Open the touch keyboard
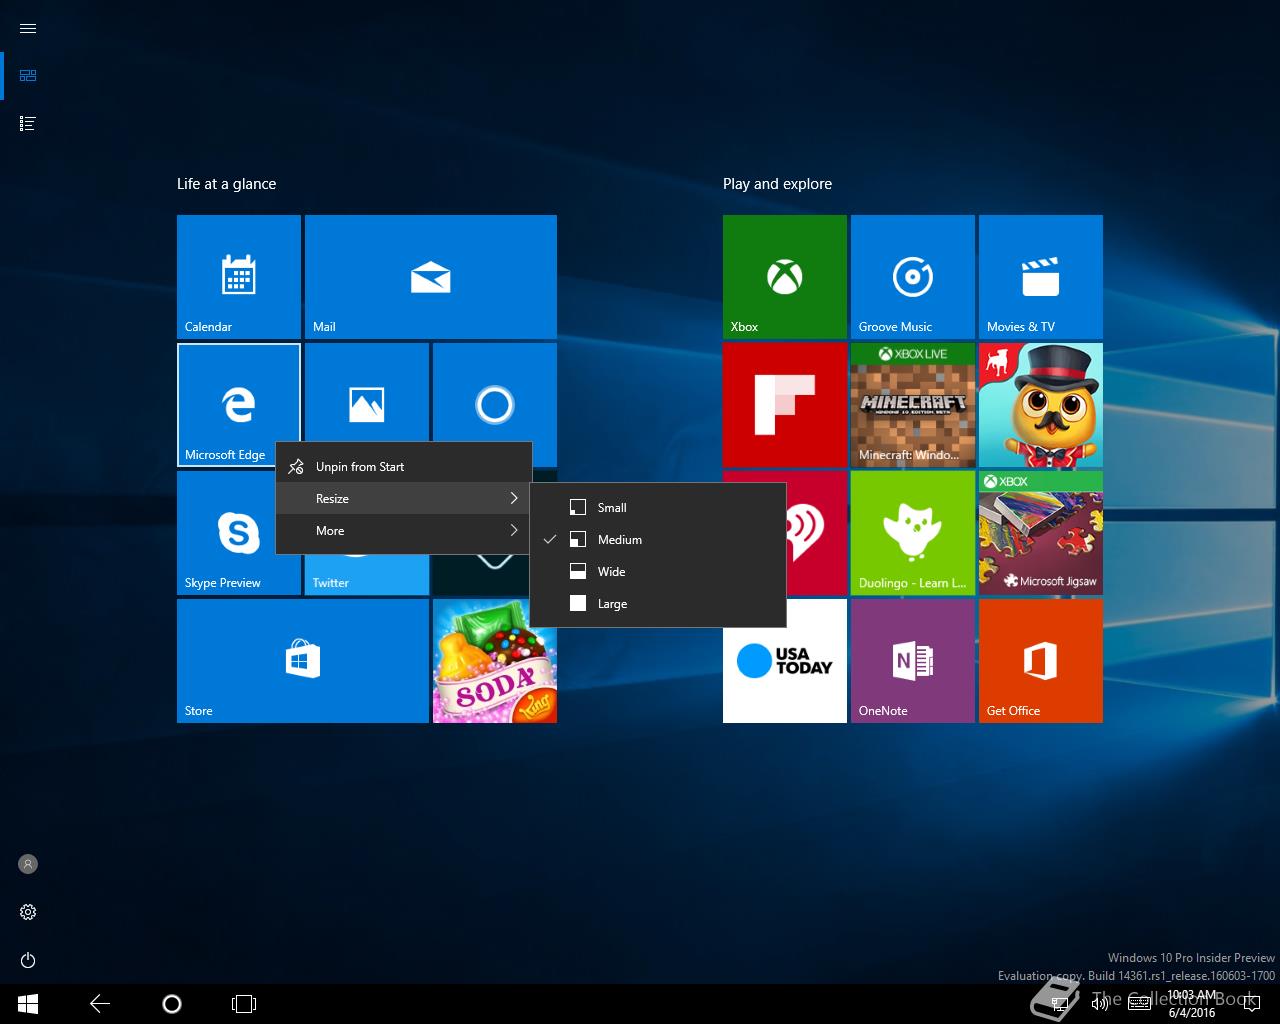Screen dimensions: 1280x1024 (x=1139, y=1004)
